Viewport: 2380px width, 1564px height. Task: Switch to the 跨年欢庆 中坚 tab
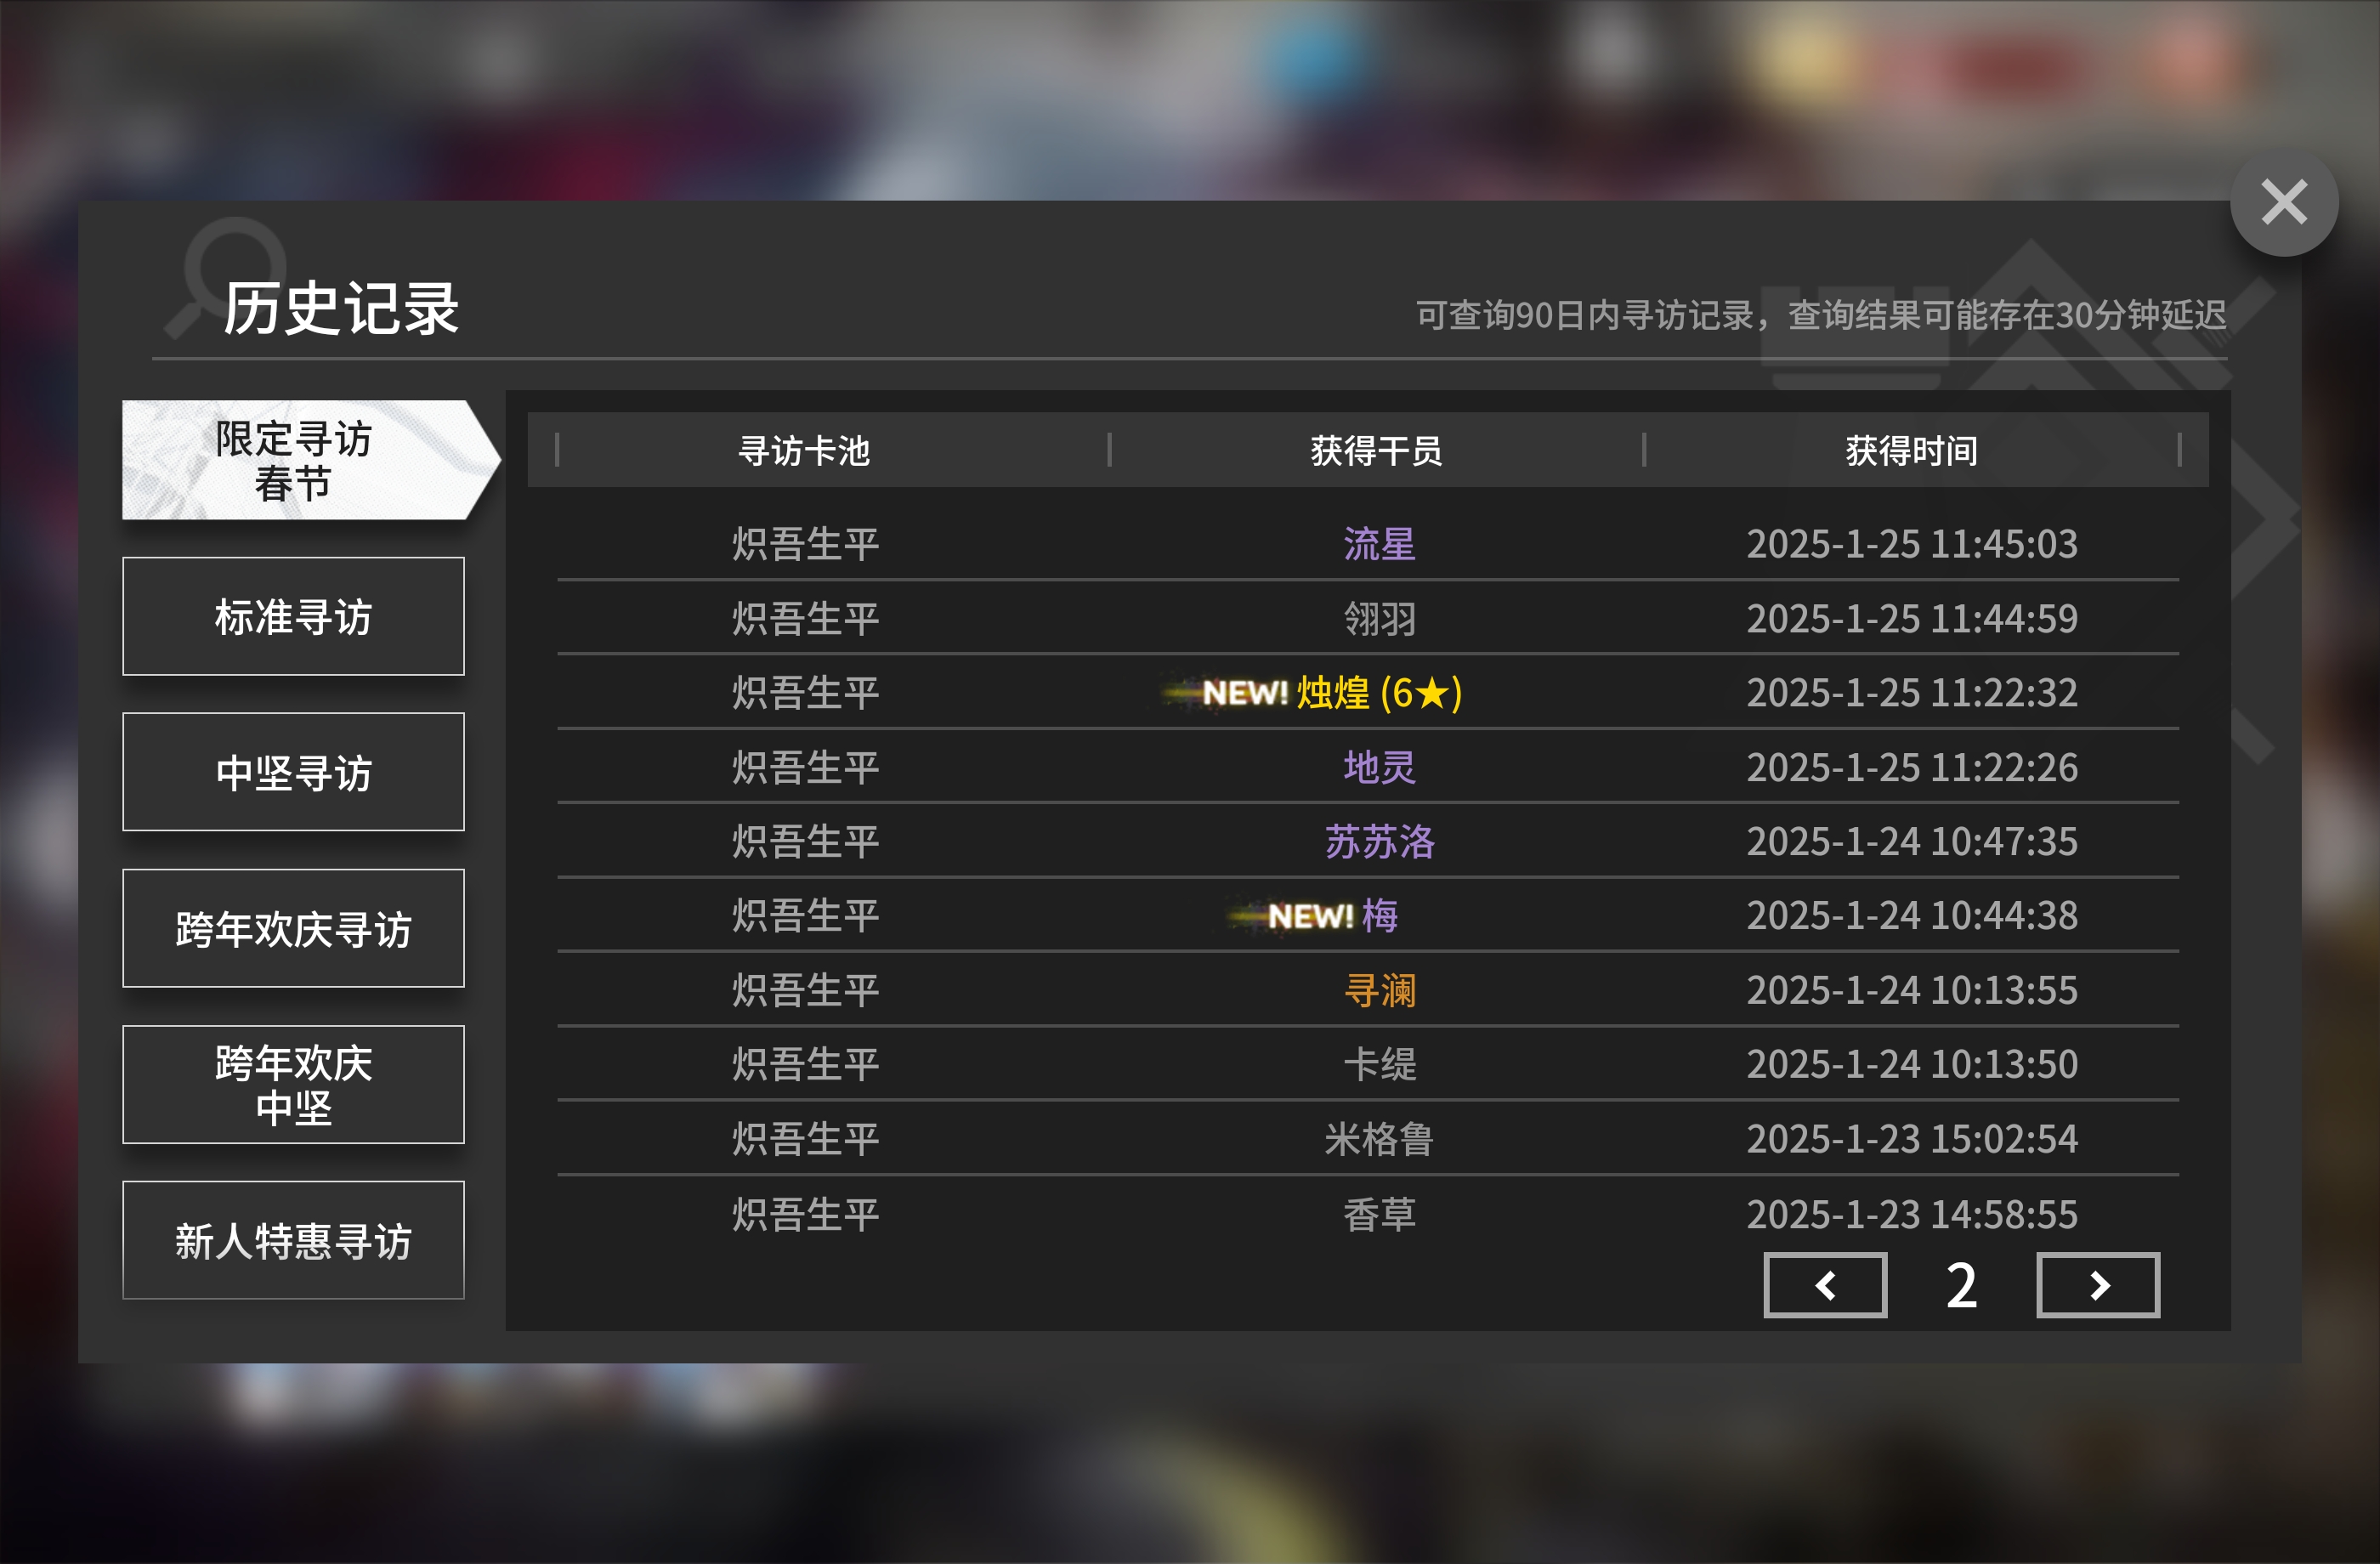(293, 1084)
